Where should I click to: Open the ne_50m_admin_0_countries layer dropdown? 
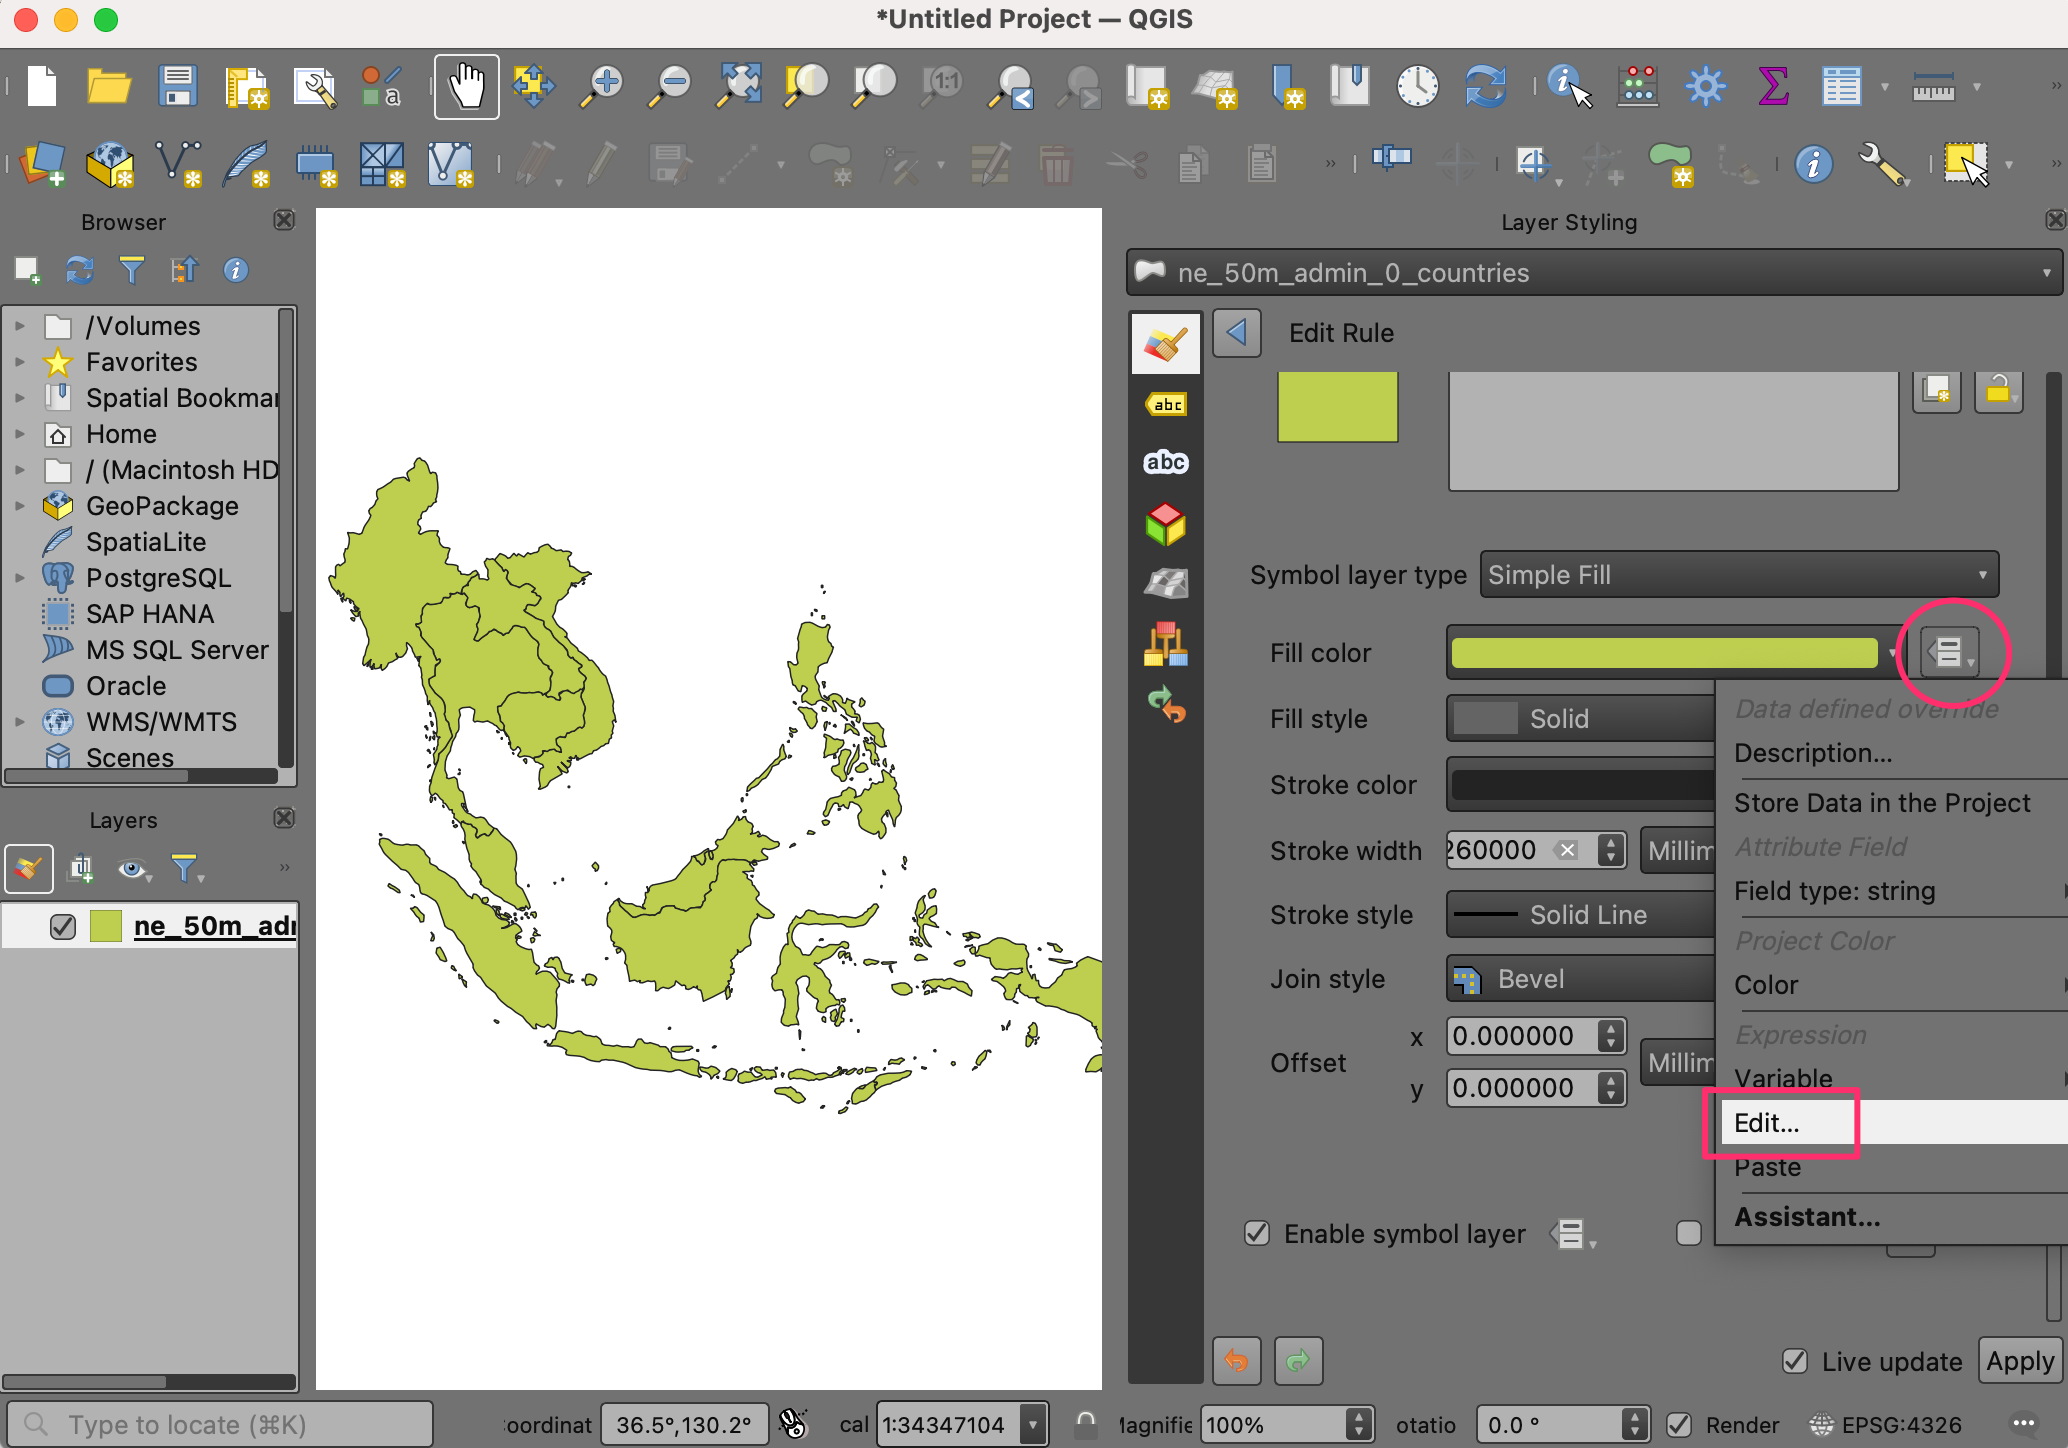tap(1594, 273)
